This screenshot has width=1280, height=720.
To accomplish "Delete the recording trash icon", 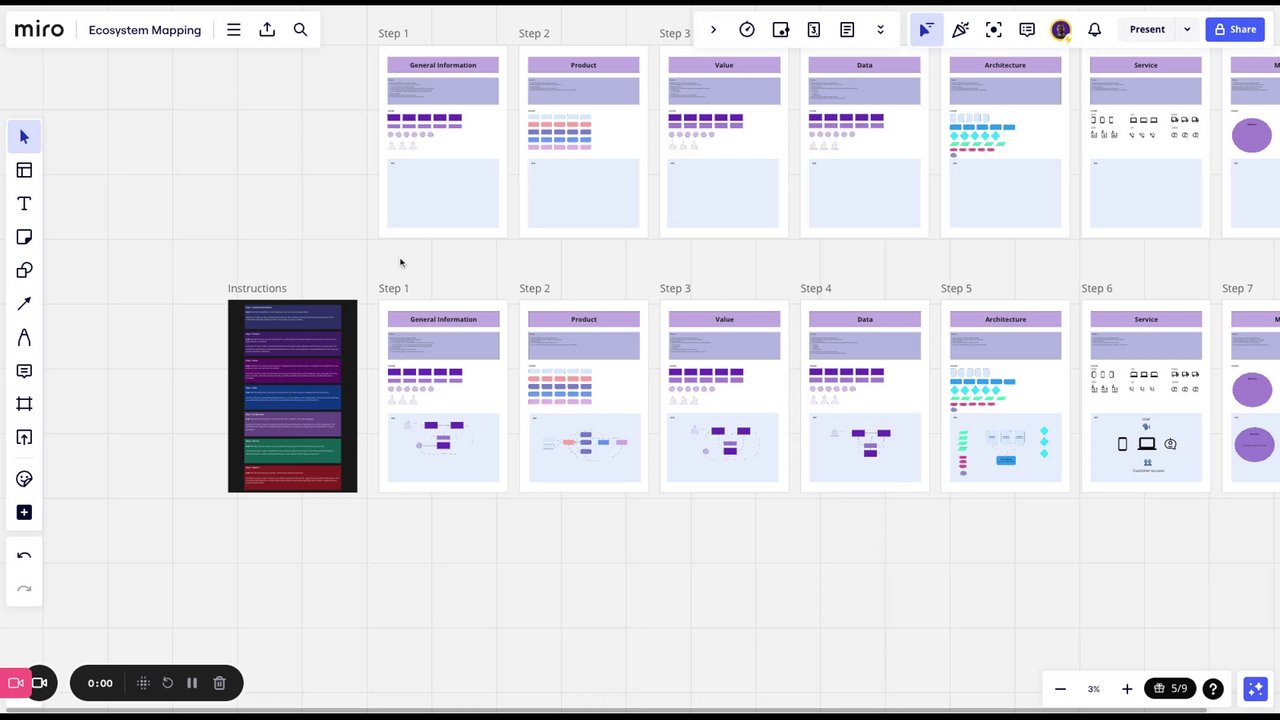I will [219, 683].
